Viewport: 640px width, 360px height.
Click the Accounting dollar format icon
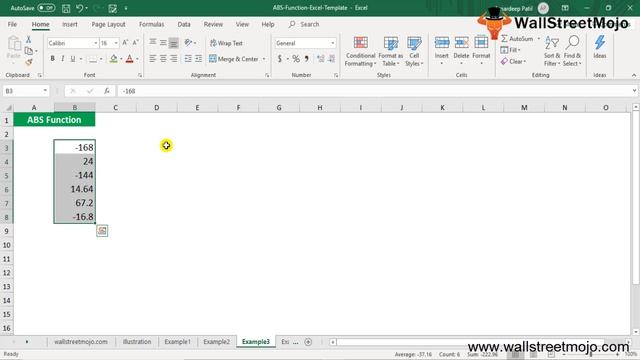[x=280, y=59]
